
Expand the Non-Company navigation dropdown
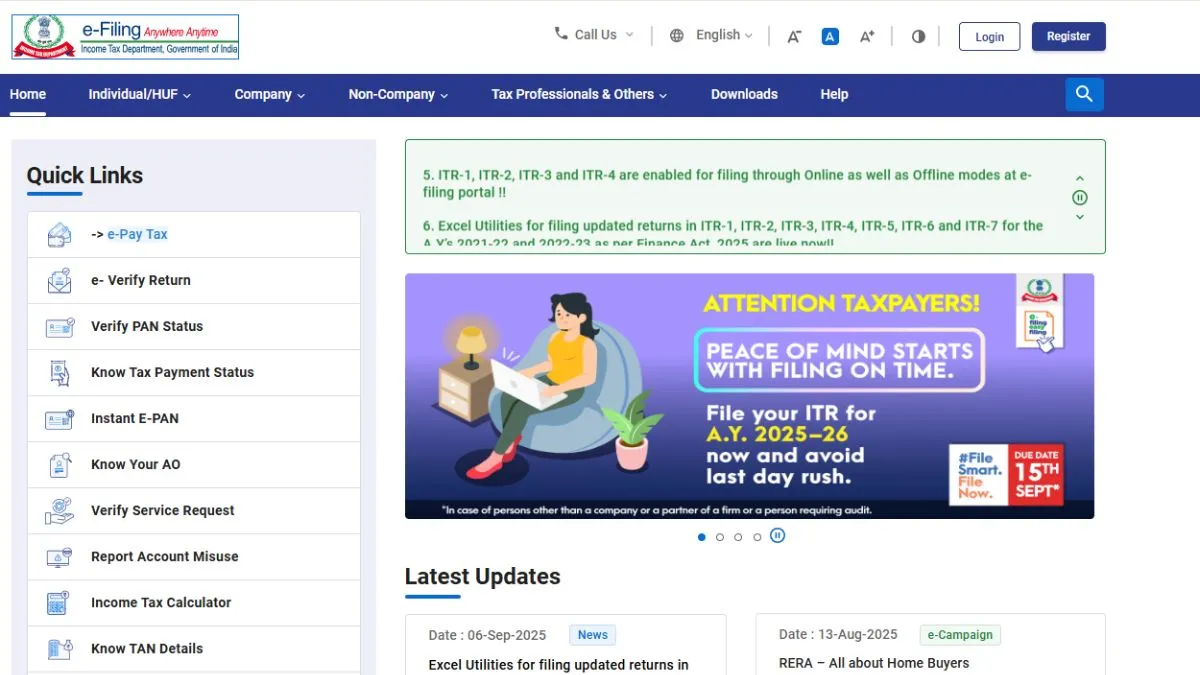pos(397,94)
